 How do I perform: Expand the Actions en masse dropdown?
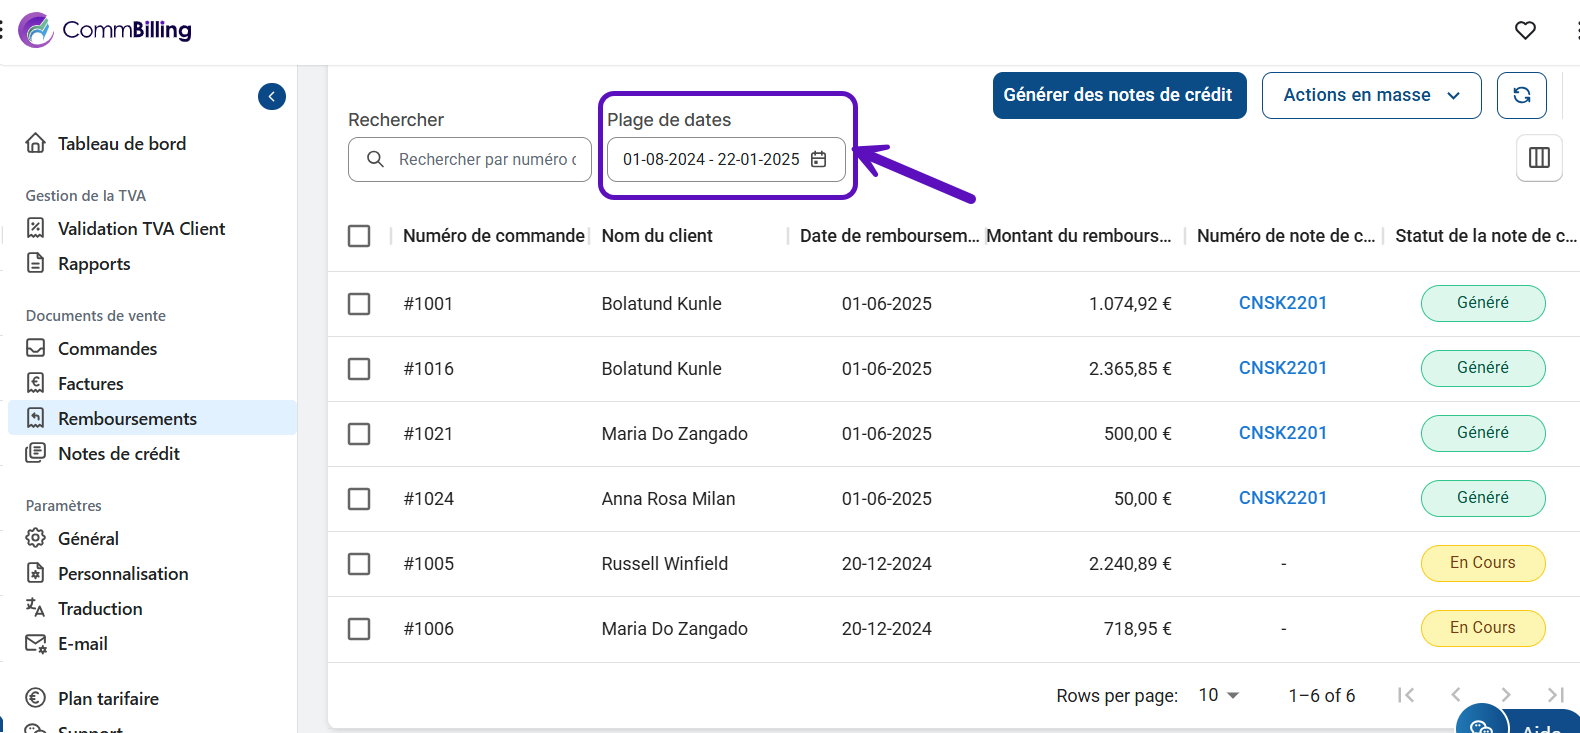[1370, 95]
